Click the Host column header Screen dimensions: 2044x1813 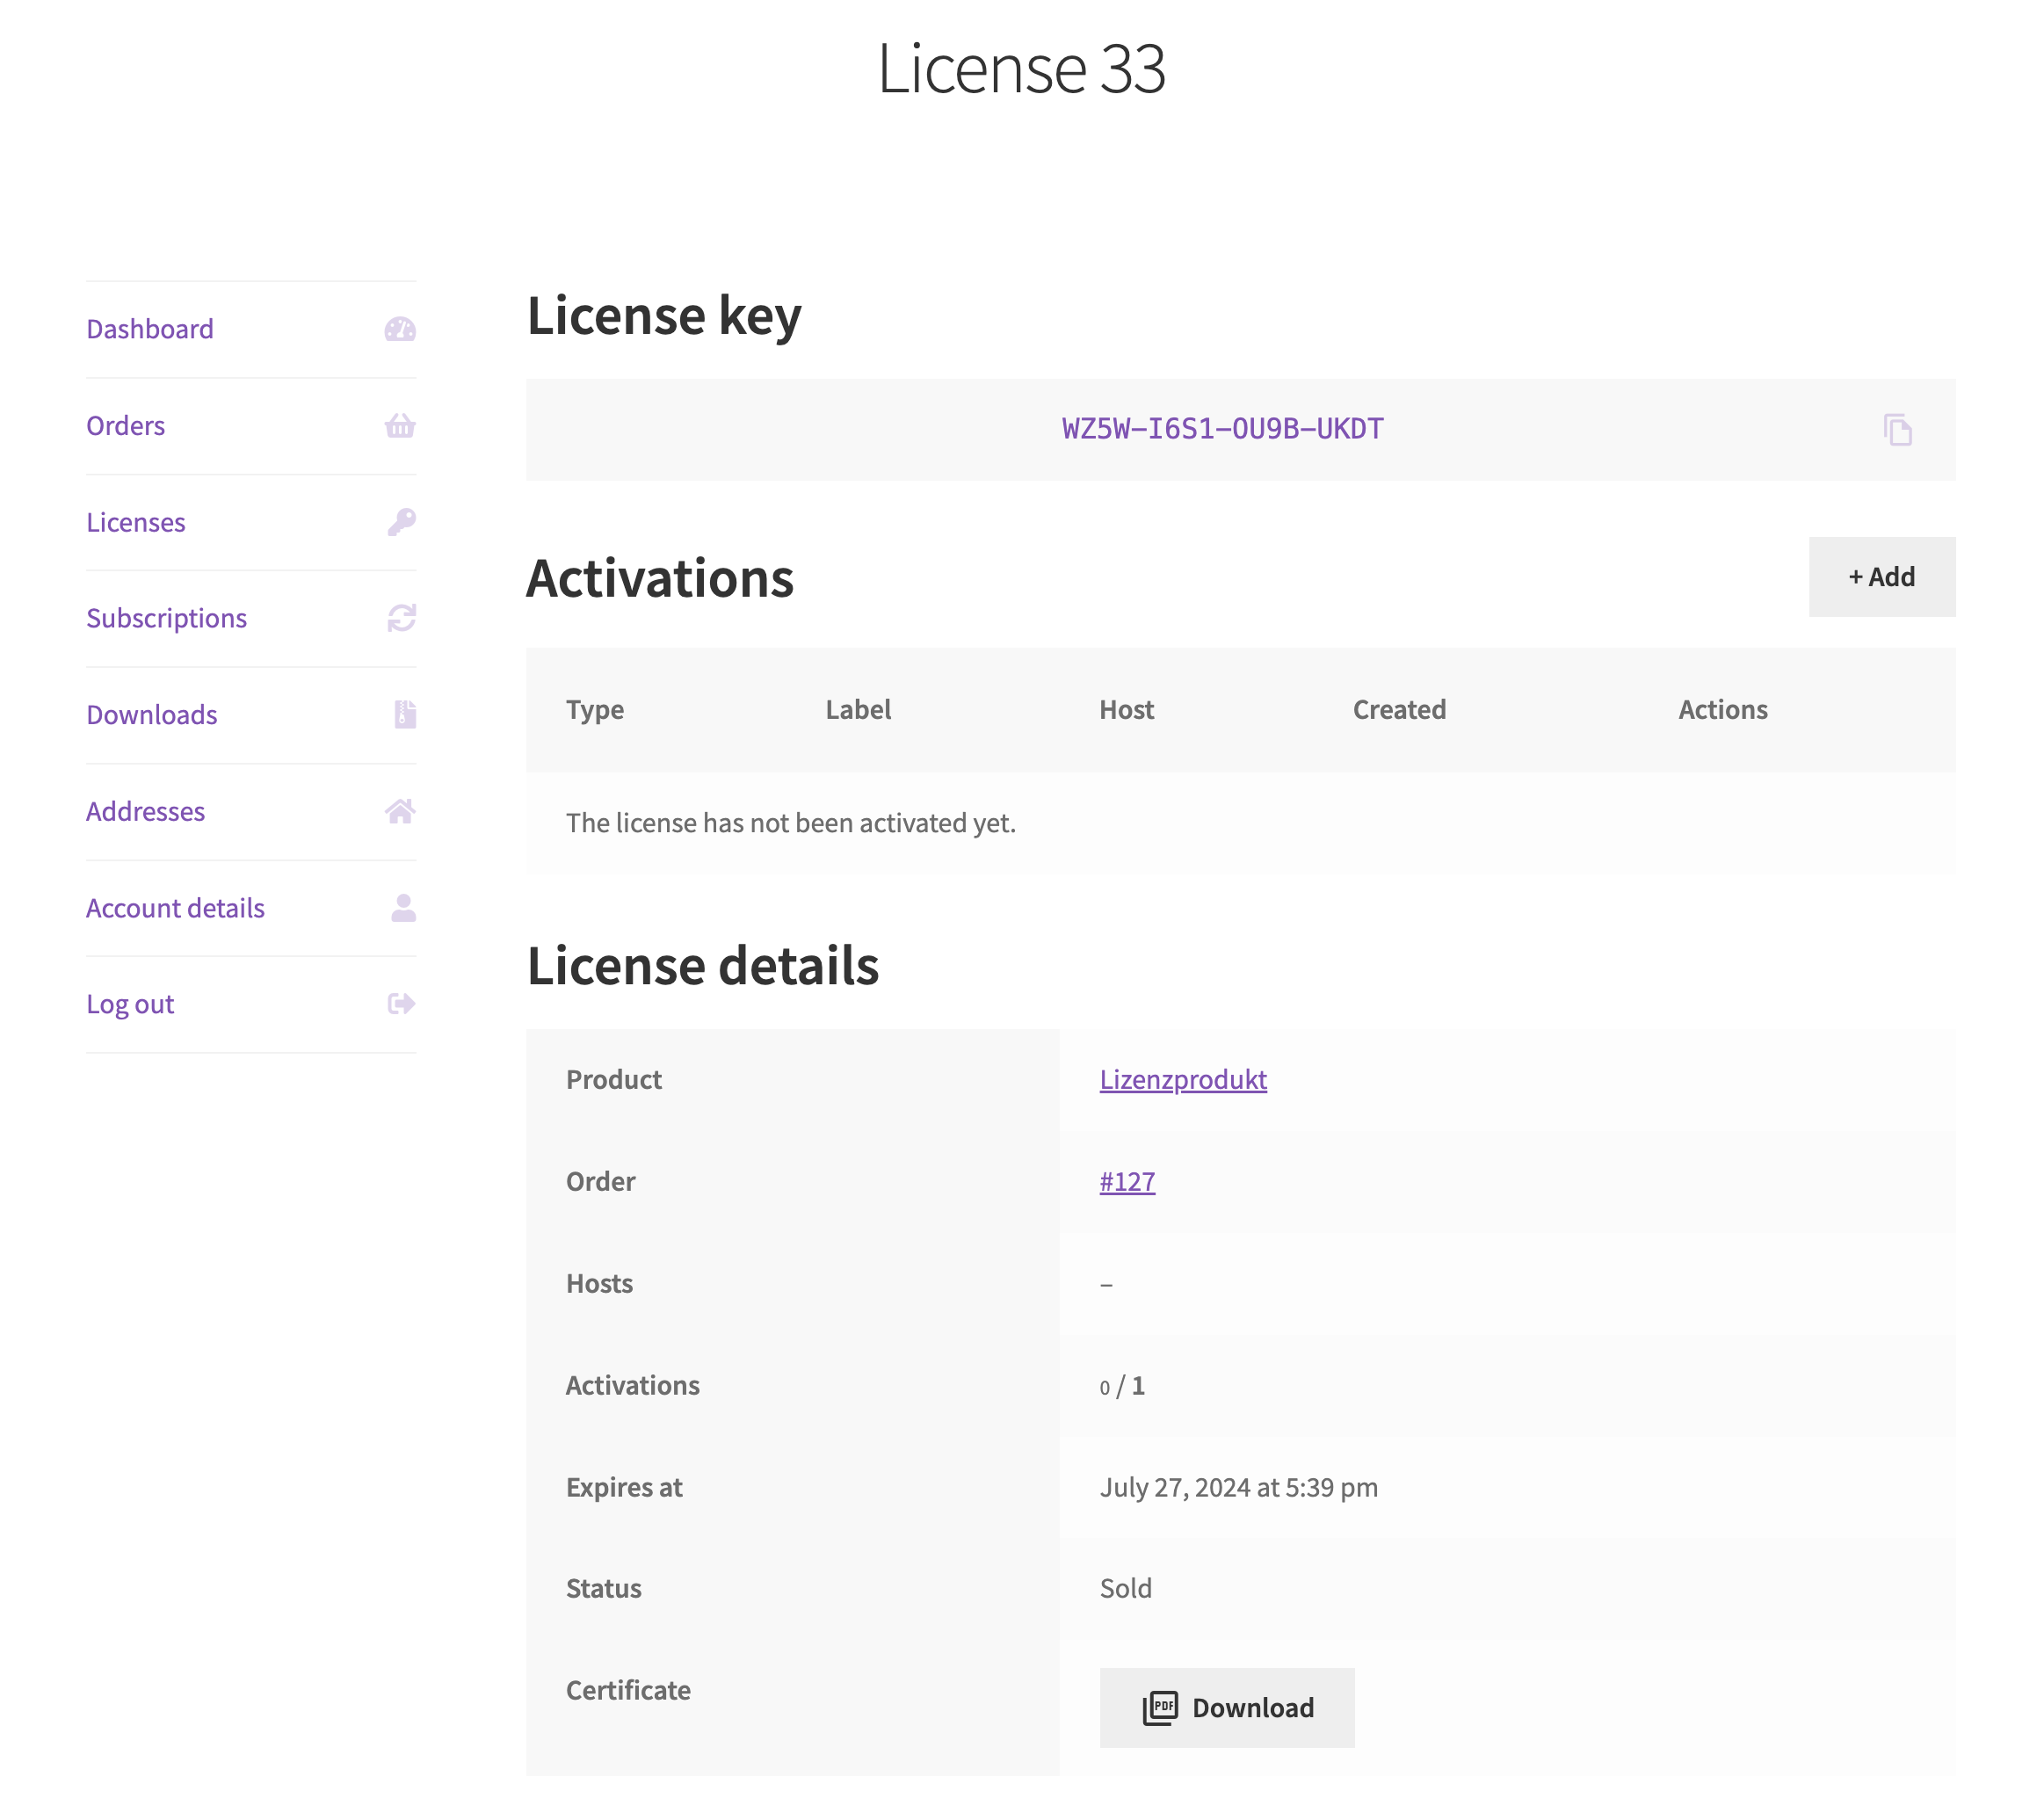pyautogui.click(x=1126, y=709)
